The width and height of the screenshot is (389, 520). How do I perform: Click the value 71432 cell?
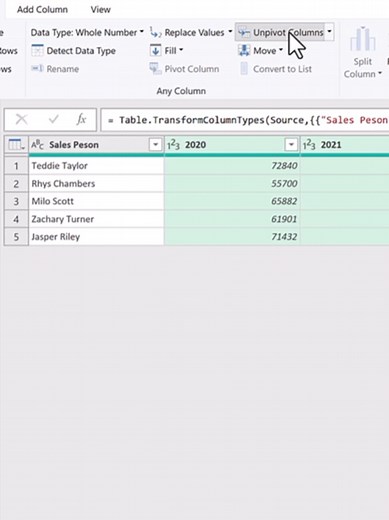click(x=232, y=237)
